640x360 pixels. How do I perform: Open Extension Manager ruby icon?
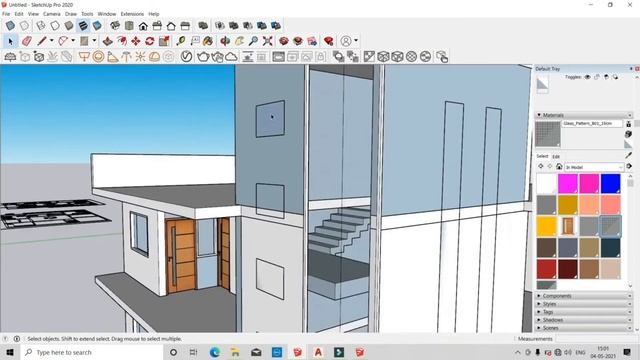pos(329,41)
